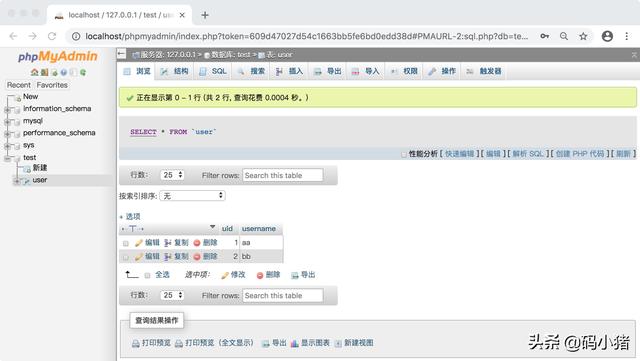640x361 pixels.
Task: Click the zoom magnifier icon in address bar
Action: coord(564,36)
